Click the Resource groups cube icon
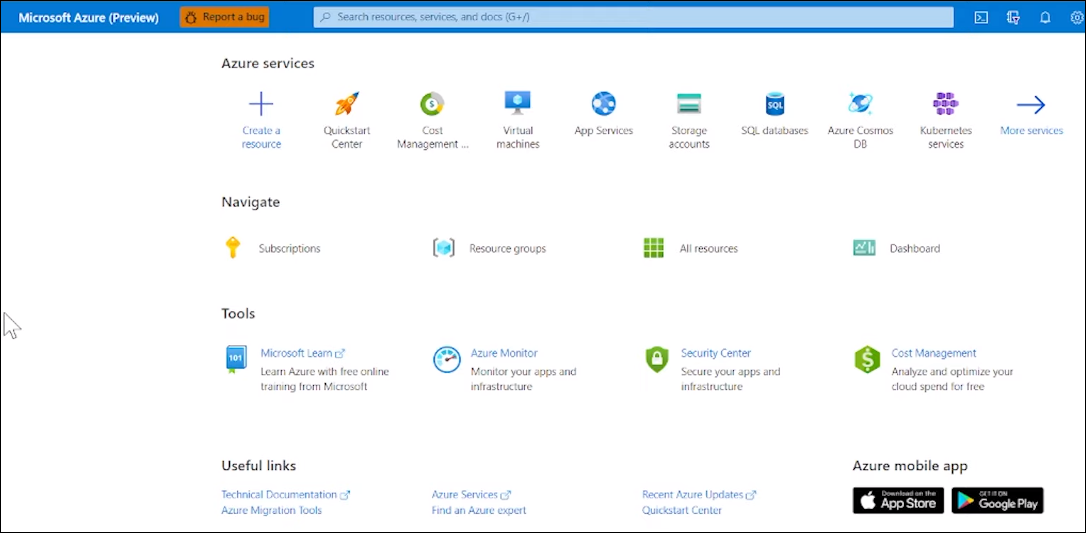The height and width of the screenshot is (533, 1086). click(443, 248)
